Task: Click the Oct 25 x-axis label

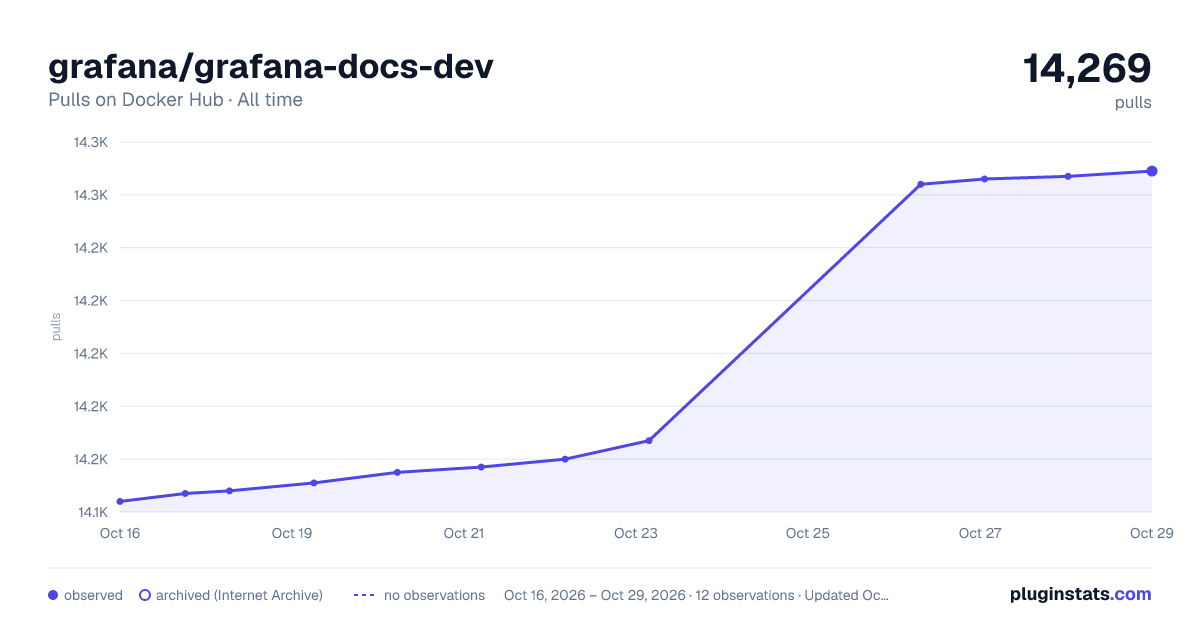Action: coord(808,533)
